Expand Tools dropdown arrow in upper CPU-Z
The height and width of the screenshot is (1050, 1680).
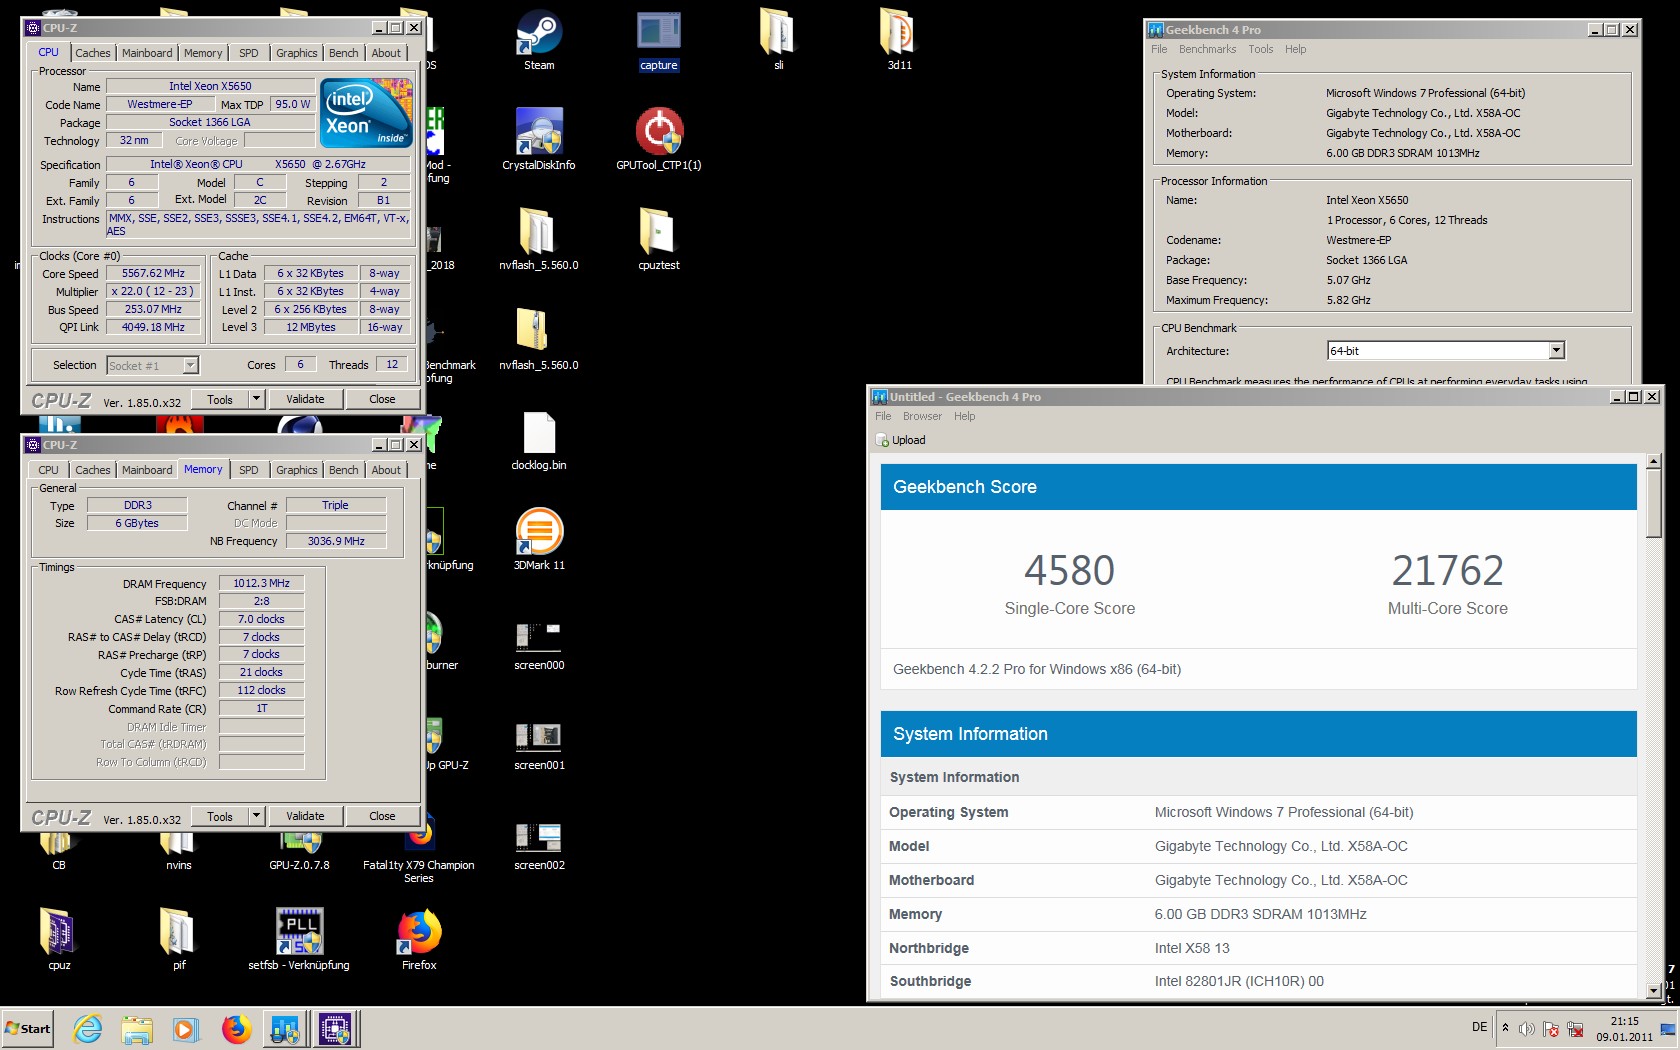pyautogui.click(x=256, y=399)
